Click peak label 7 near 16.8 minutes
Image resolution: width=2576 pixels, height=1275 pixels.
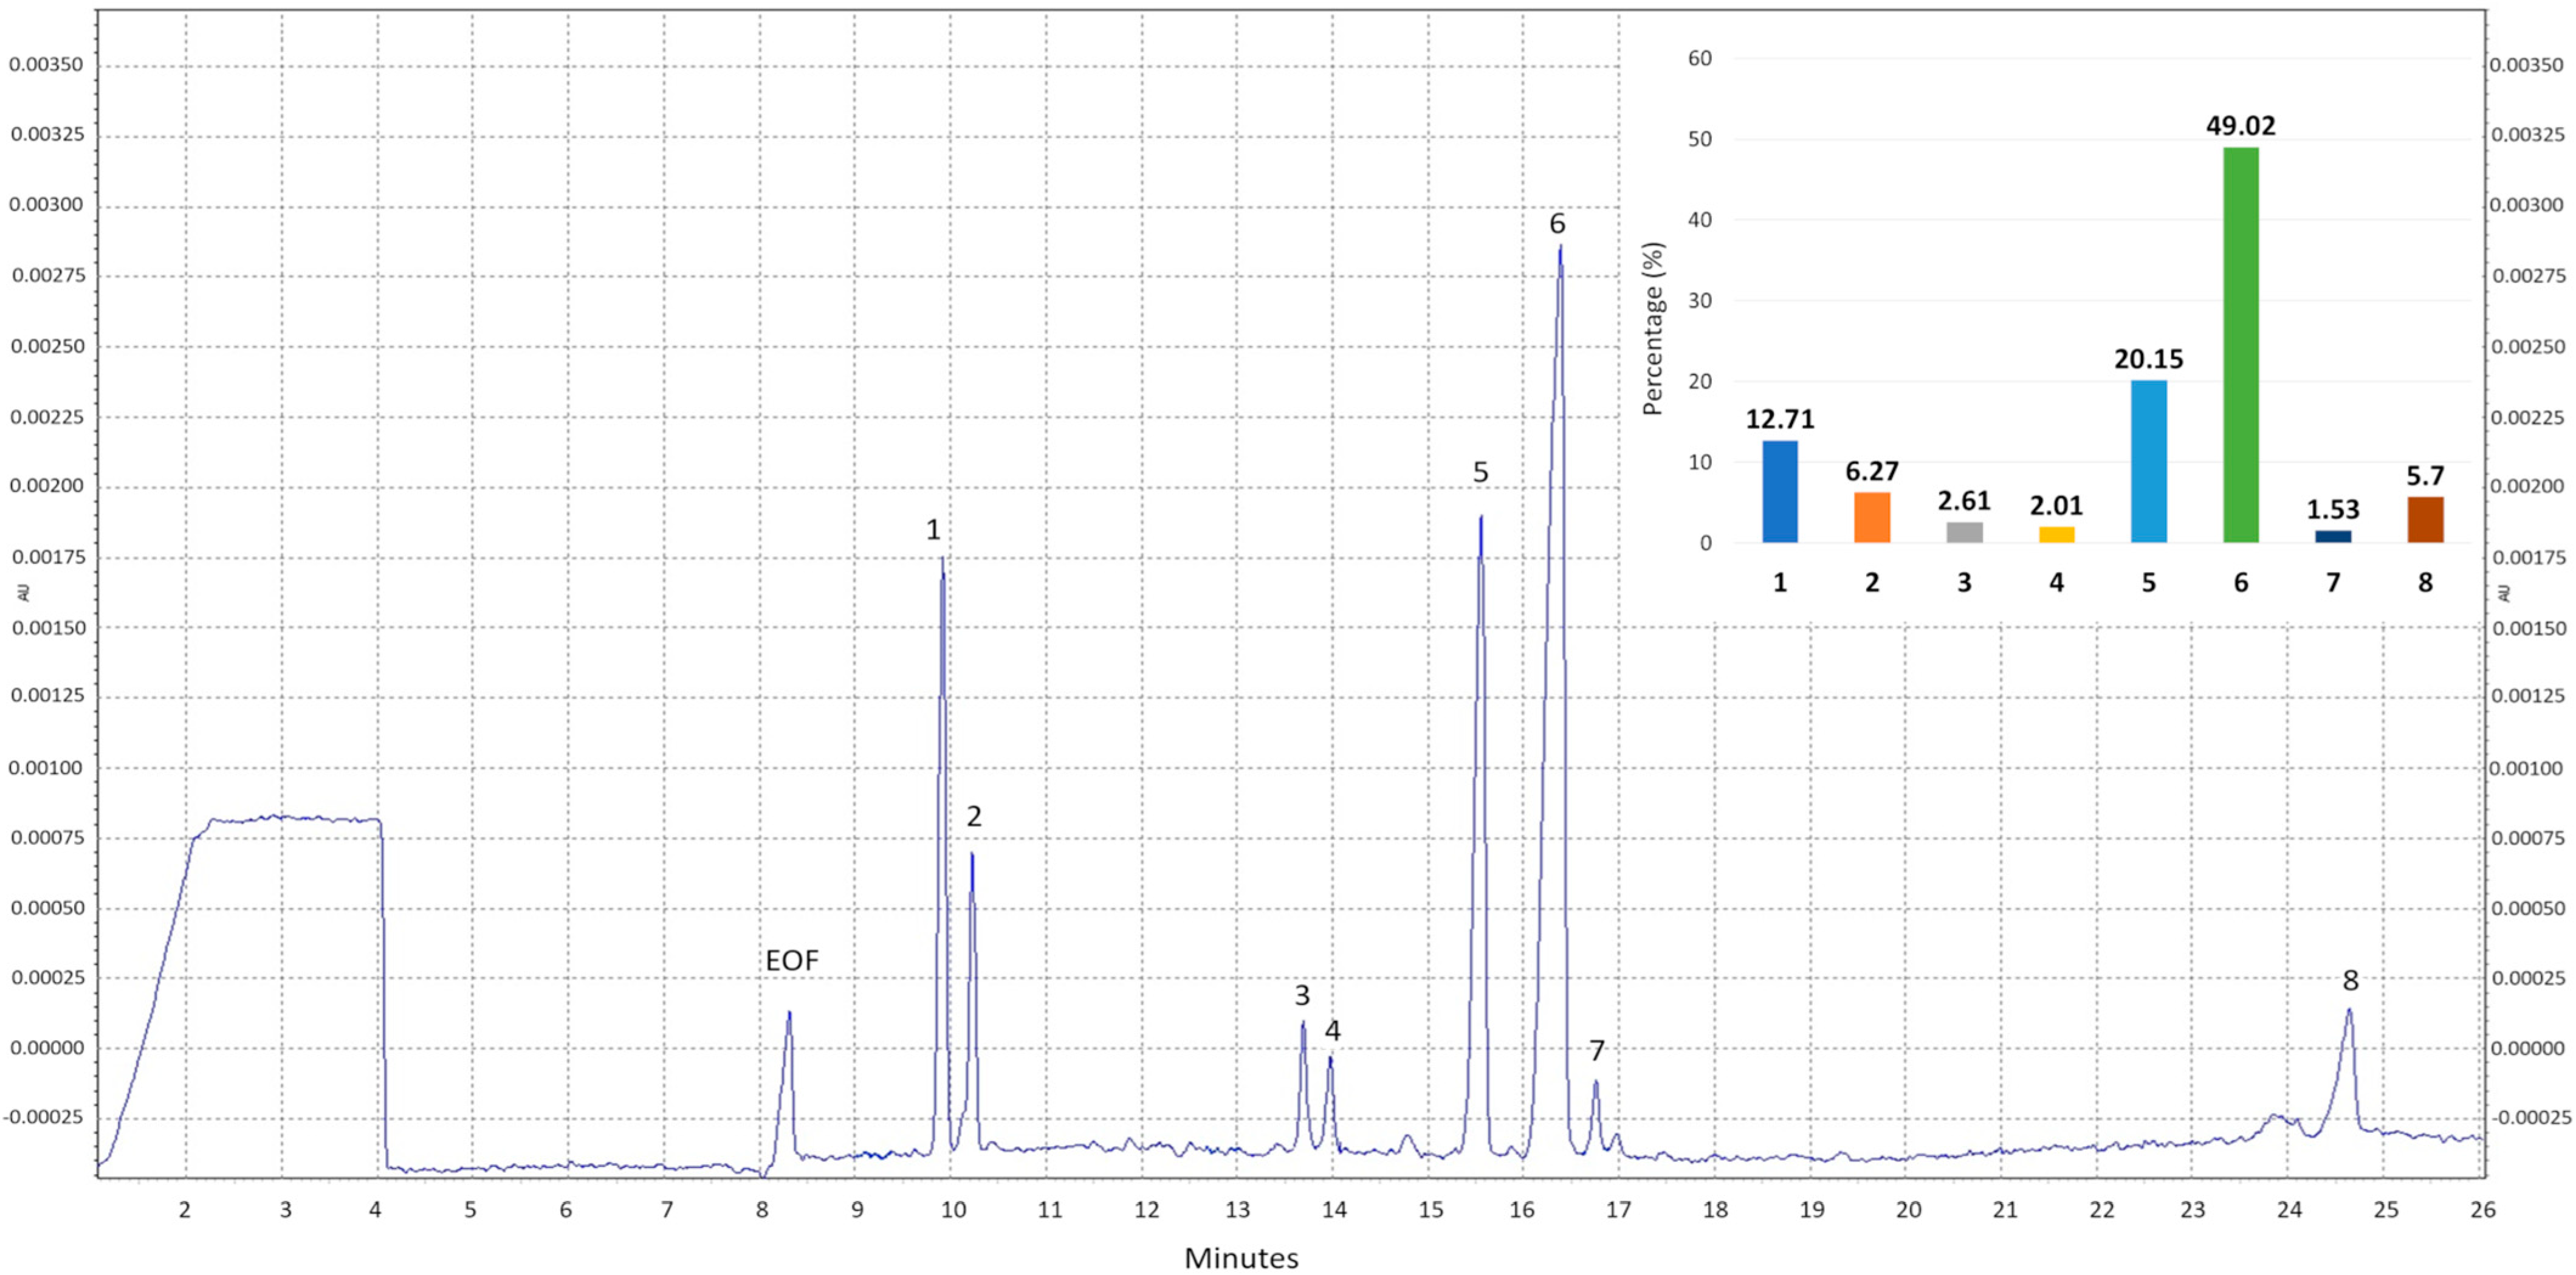tap(1596, 1051)
